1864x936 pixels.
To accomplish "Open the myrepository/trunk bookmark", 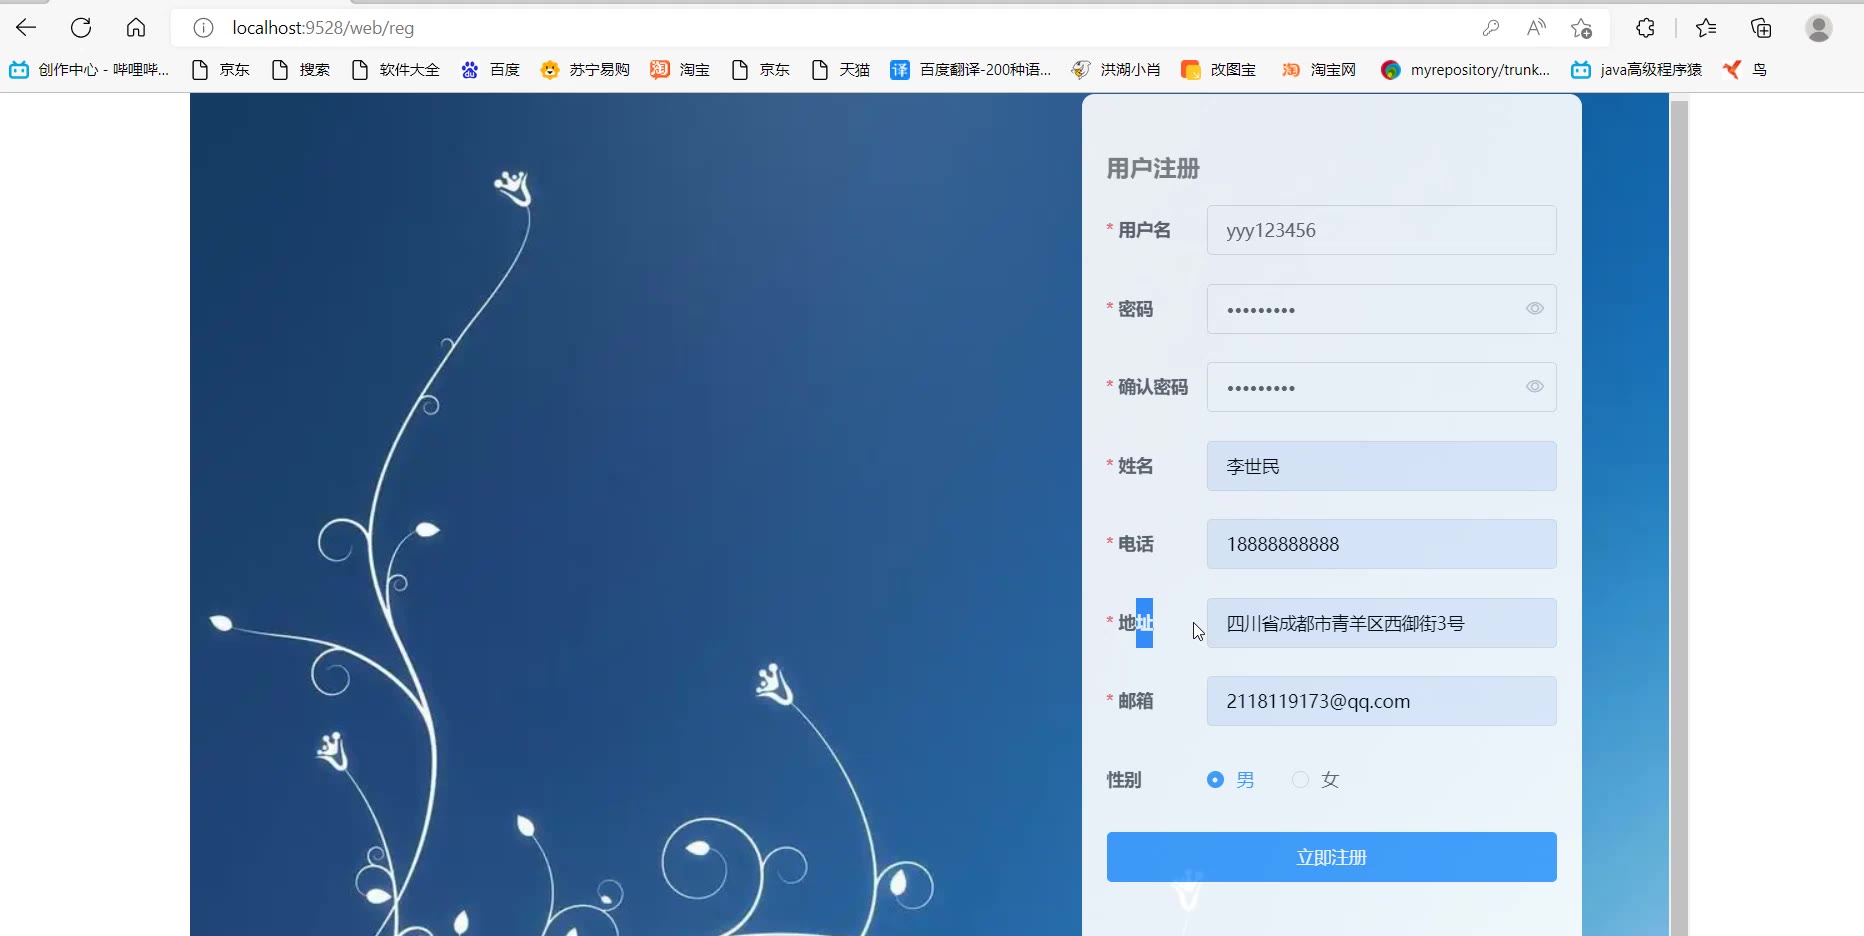I will pyautogui.click(x=1465, y=69).
